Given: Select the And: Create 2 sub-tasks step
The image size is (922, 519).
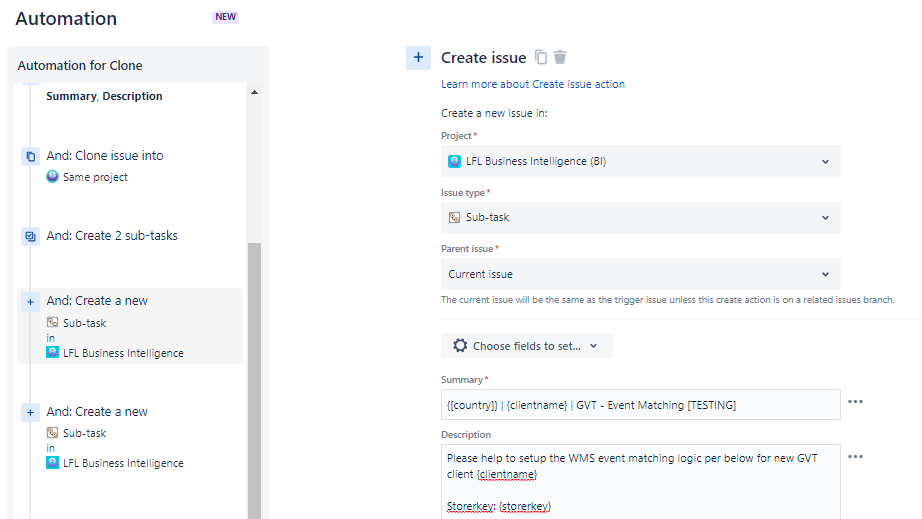Looking at the screenshot, I should (x=112, y=235).
